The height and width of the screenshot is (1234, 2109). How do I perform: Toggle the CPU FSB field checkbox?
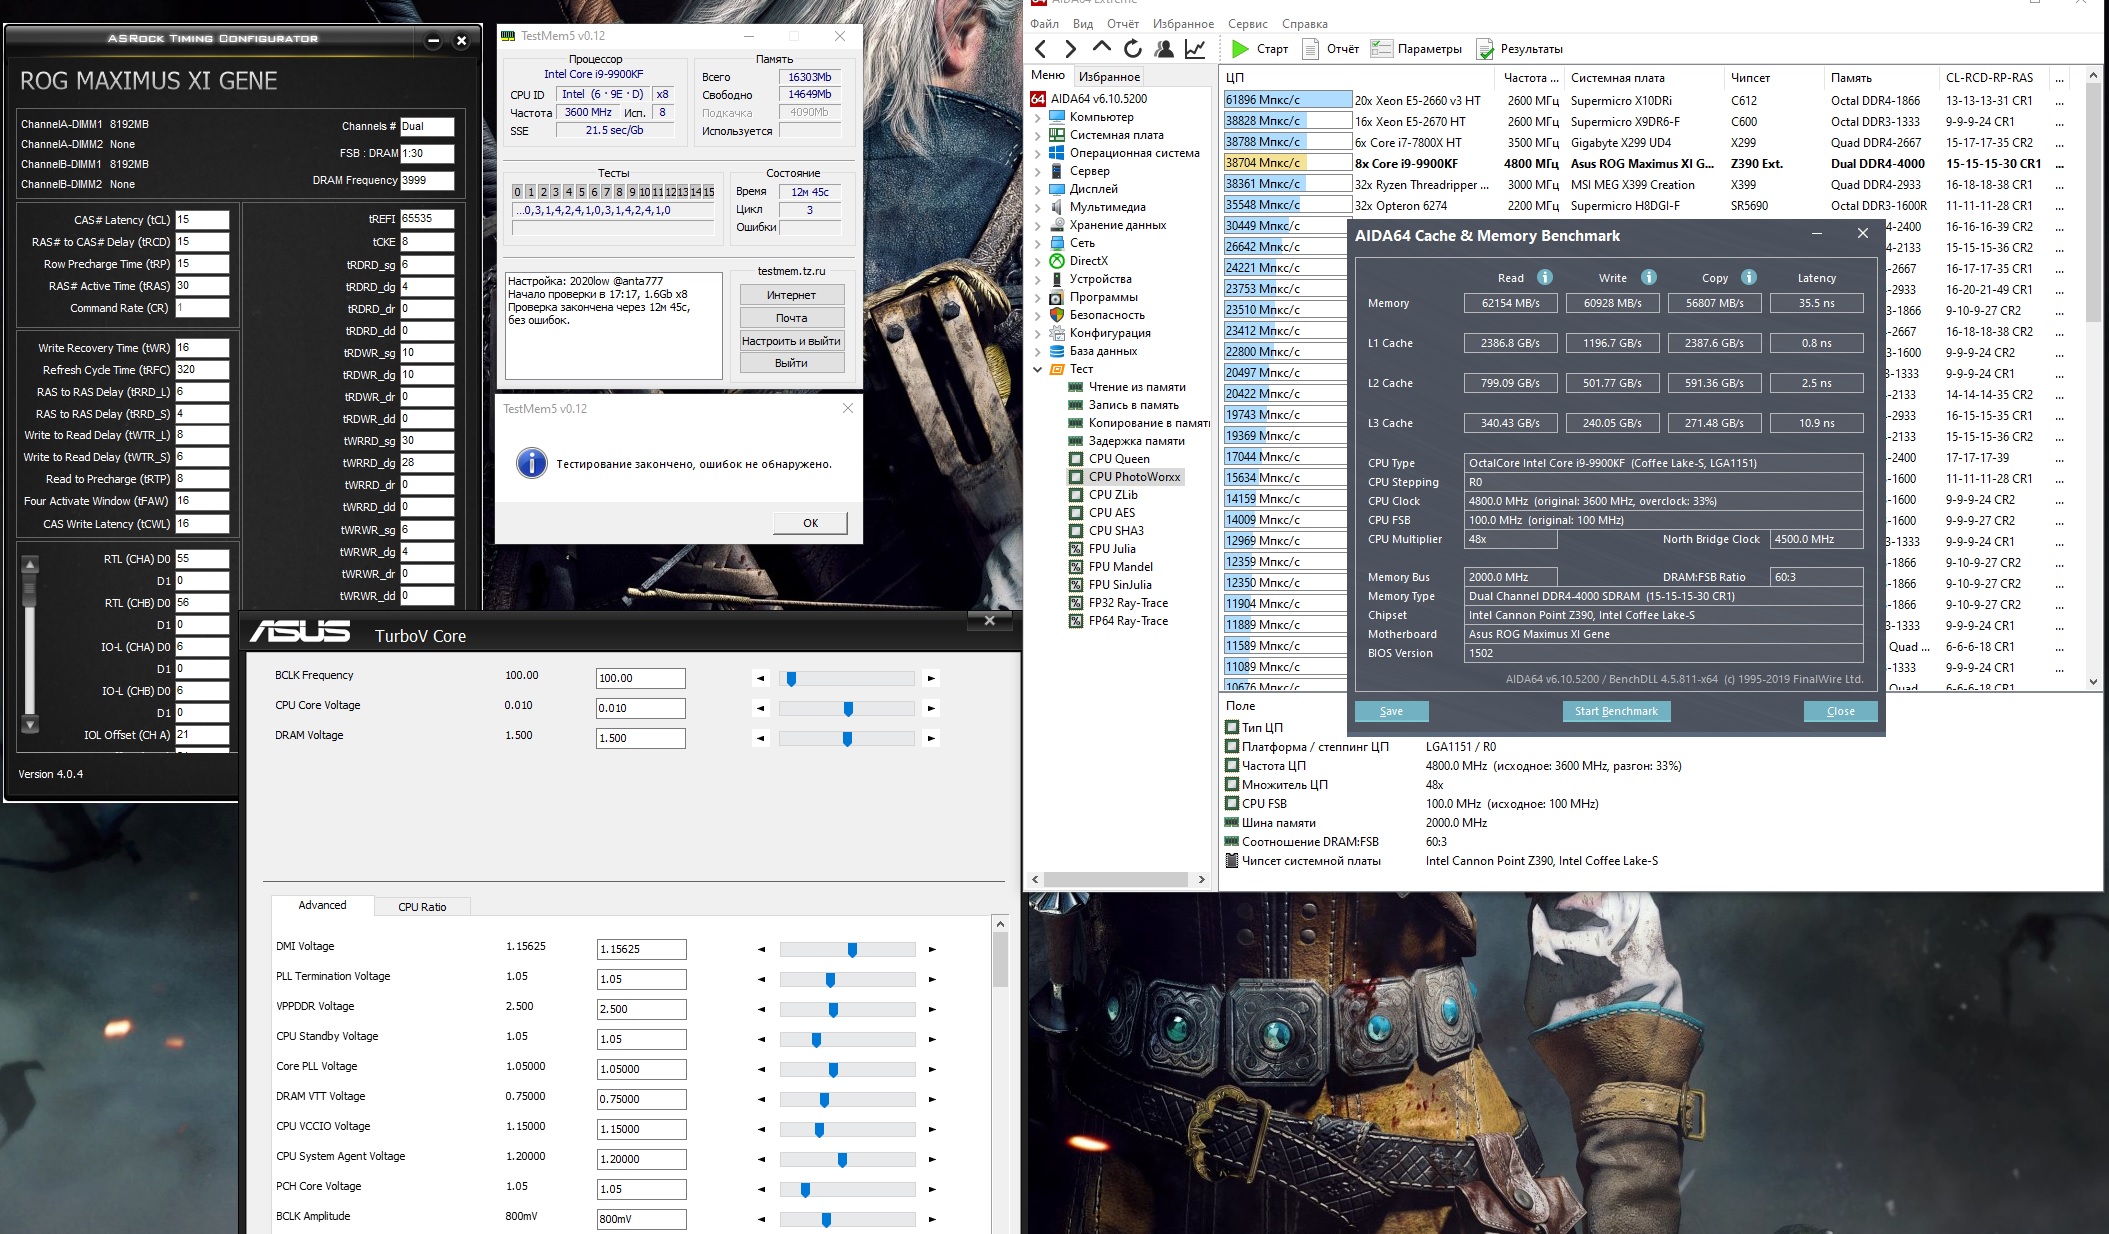pos(1232,803)
